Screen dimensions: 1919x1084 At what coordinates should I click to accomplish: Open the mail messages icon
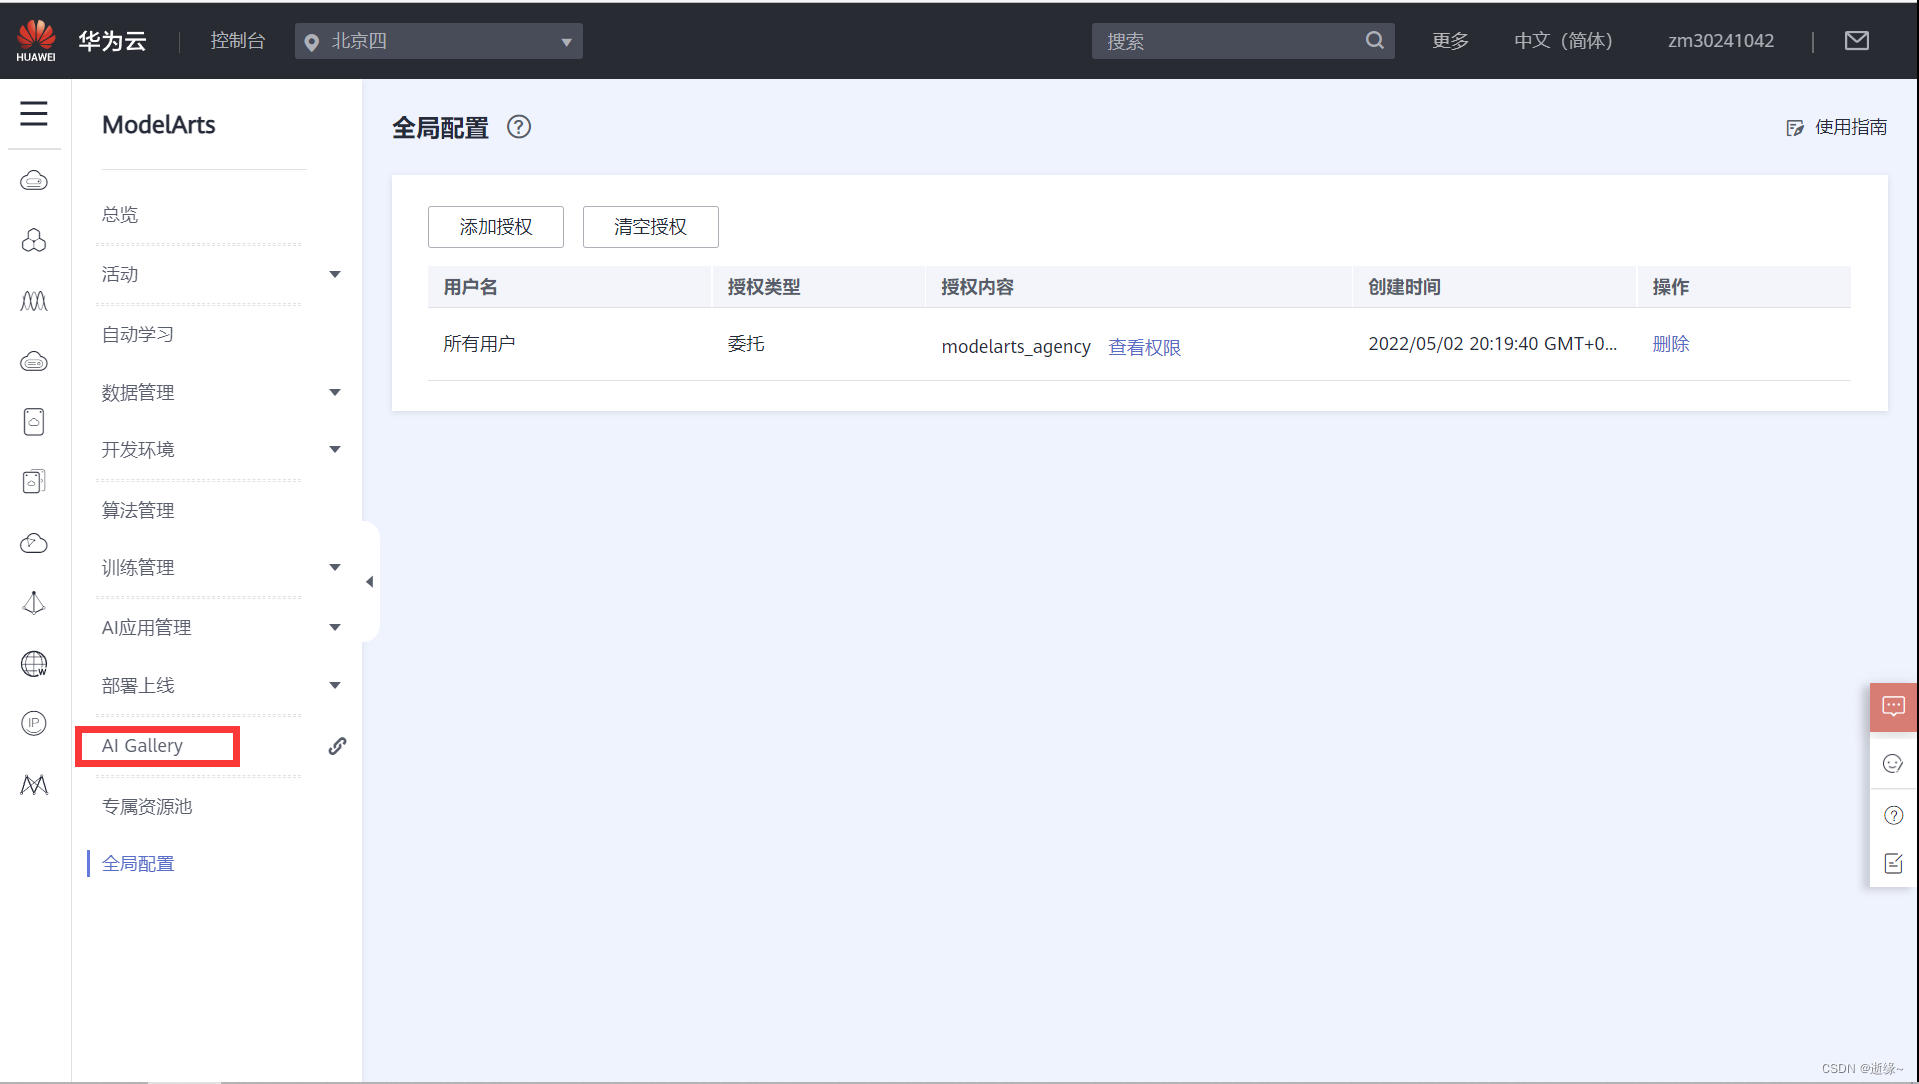[x=1857, y=40]
